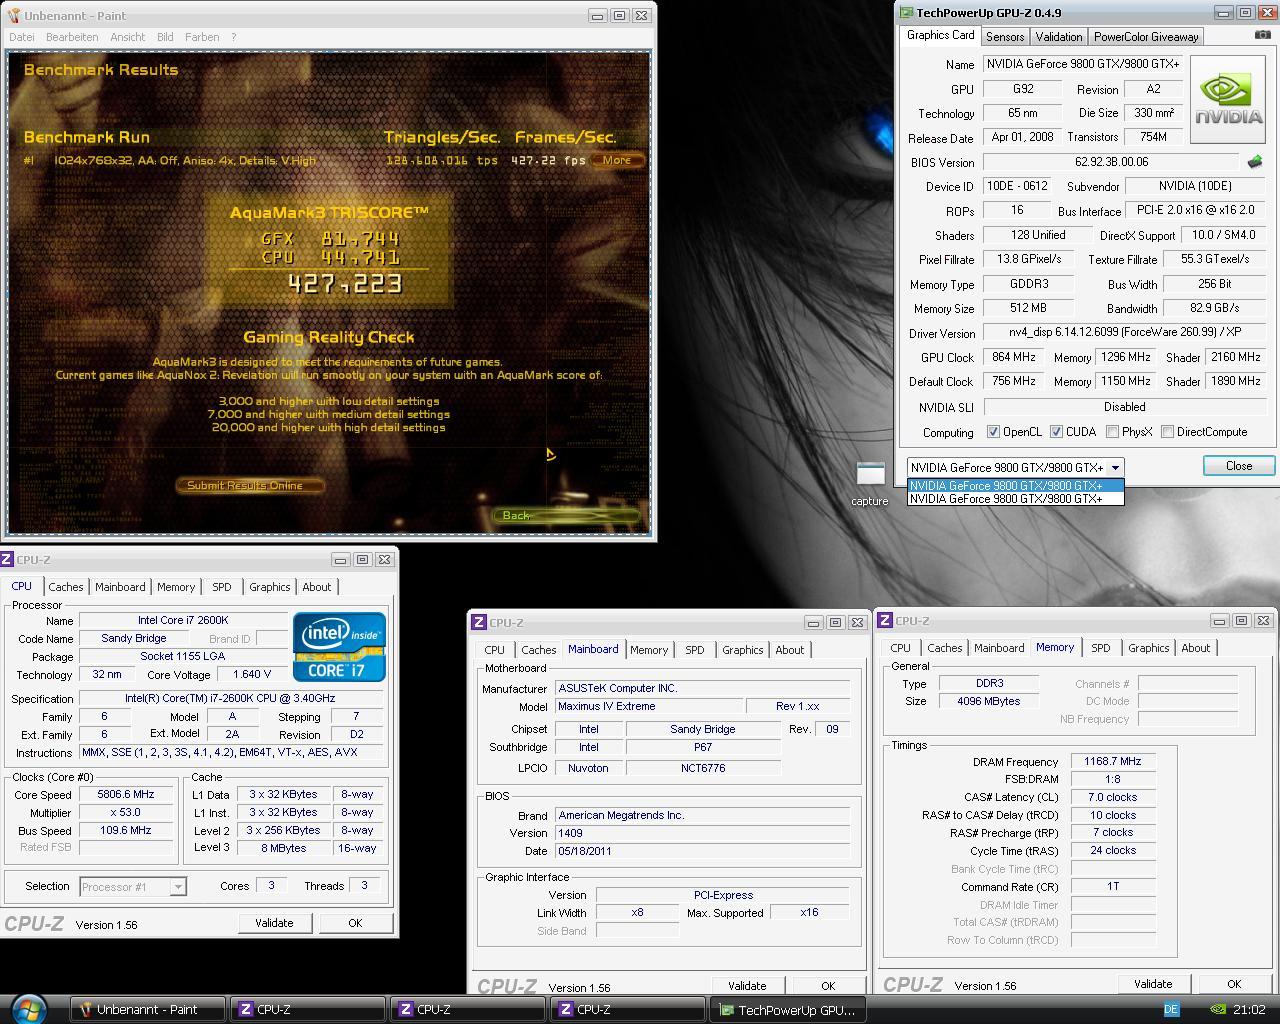Image resolution: width=1280 pixels, height=1024 pixels.
Task: Select the second 9800 GTX list entry
Action: pos(1015,498)
